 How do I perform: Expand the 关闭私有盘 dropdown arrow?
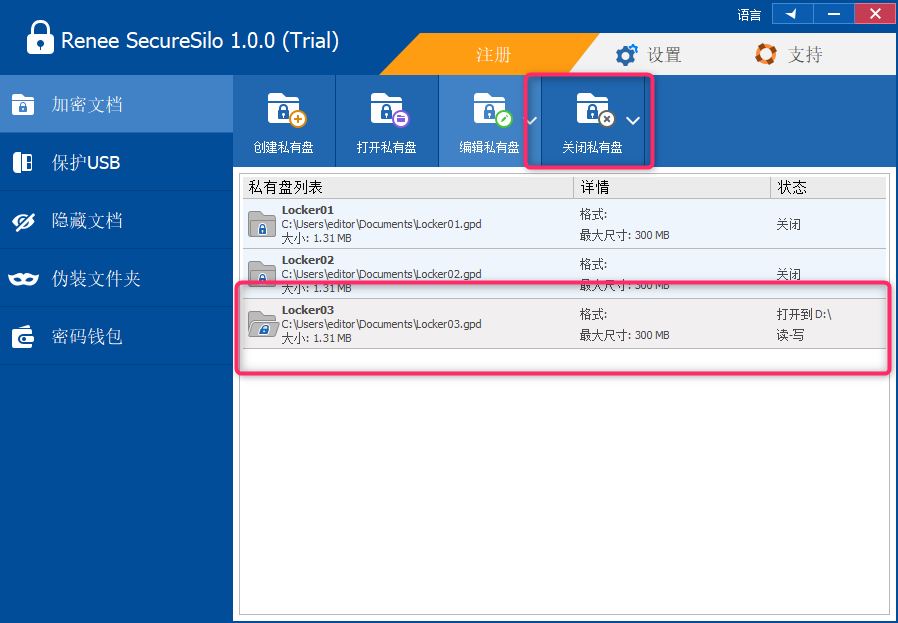point(633,121)
